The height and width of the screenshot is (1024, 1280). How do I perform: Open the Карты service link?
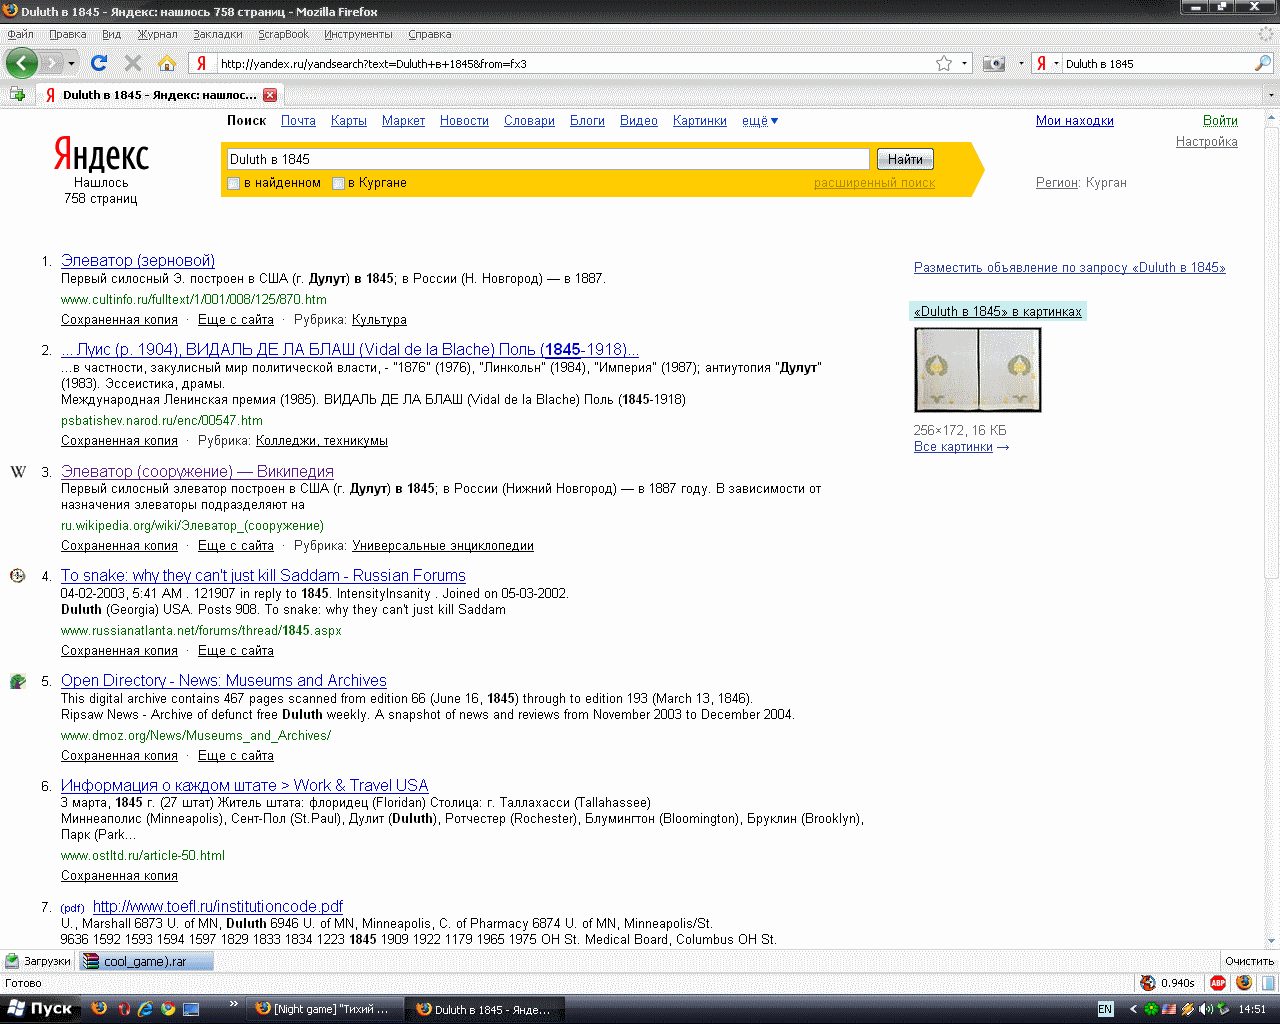tap(349, 121)
